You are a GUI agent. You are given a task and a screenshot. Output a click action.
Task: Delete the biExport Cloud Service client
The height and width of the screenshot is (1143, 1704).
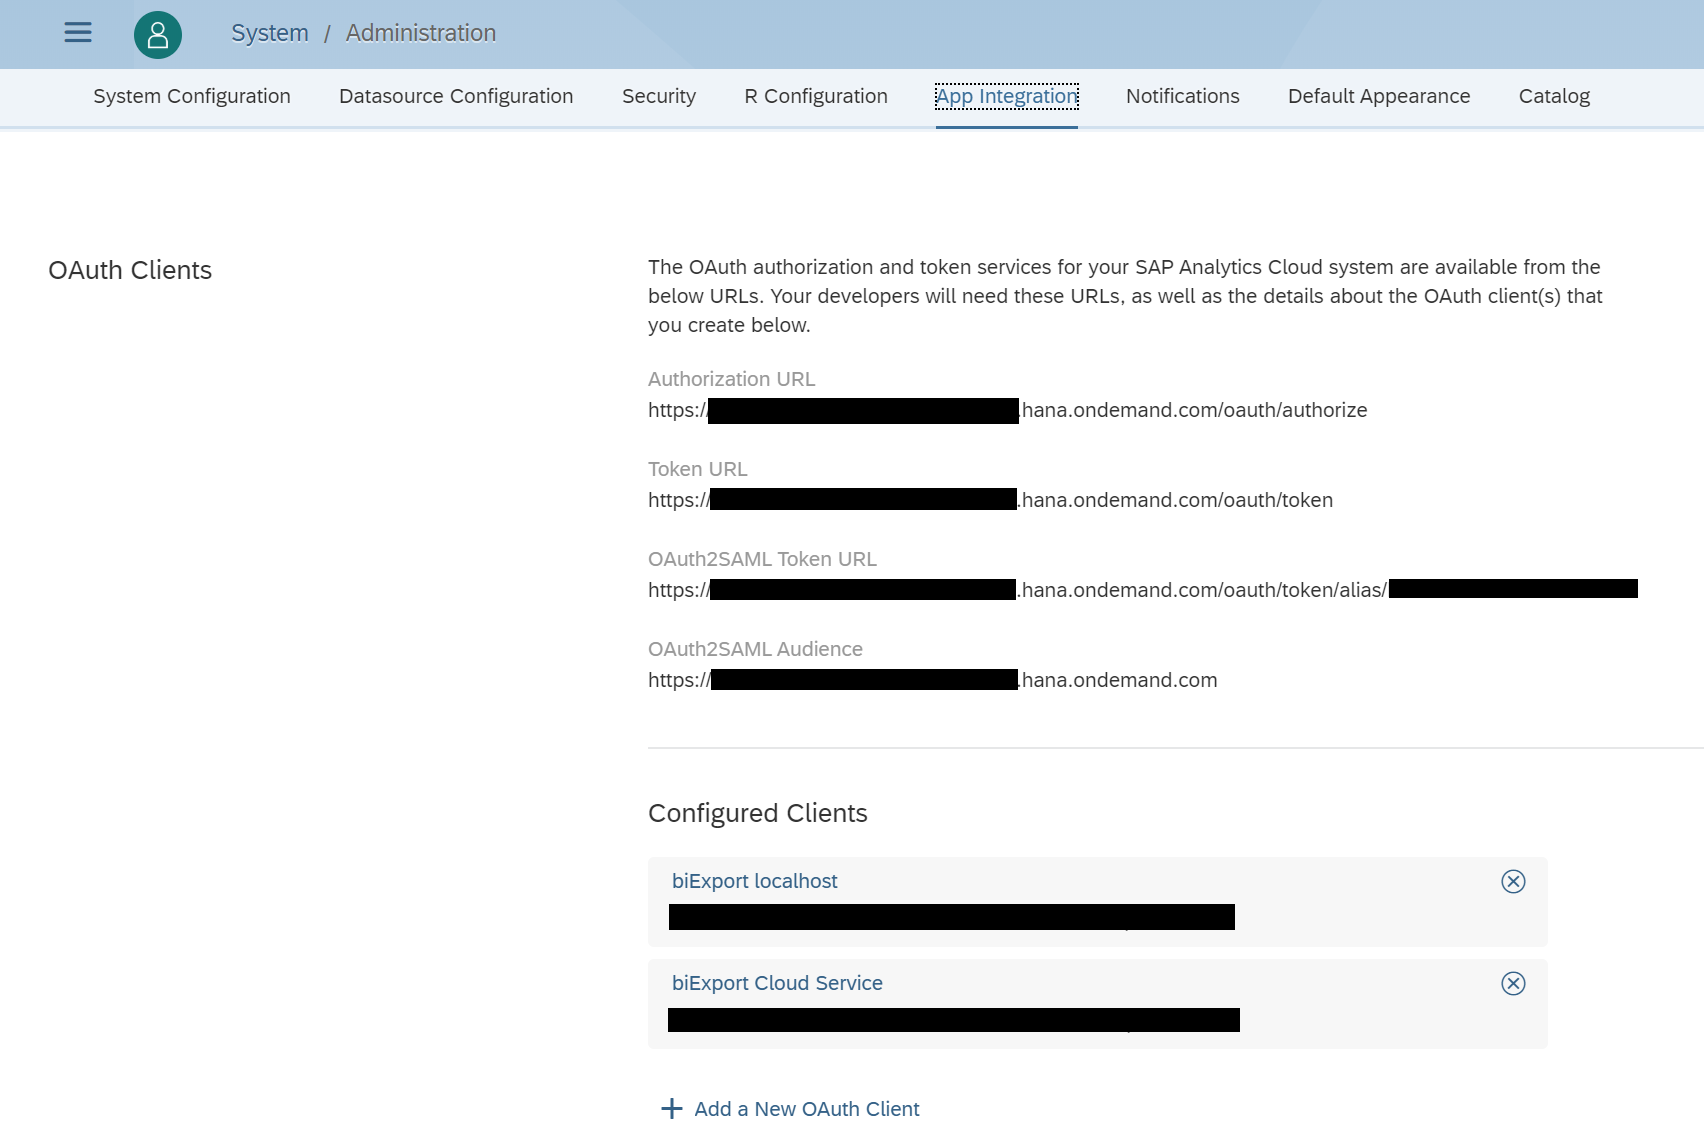1513,983
